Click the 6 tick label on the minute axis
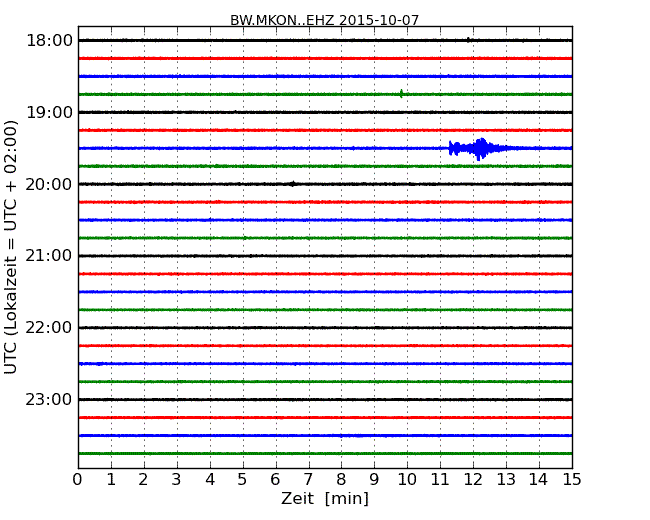Viewport: 650px width, 520px height. 275,480
